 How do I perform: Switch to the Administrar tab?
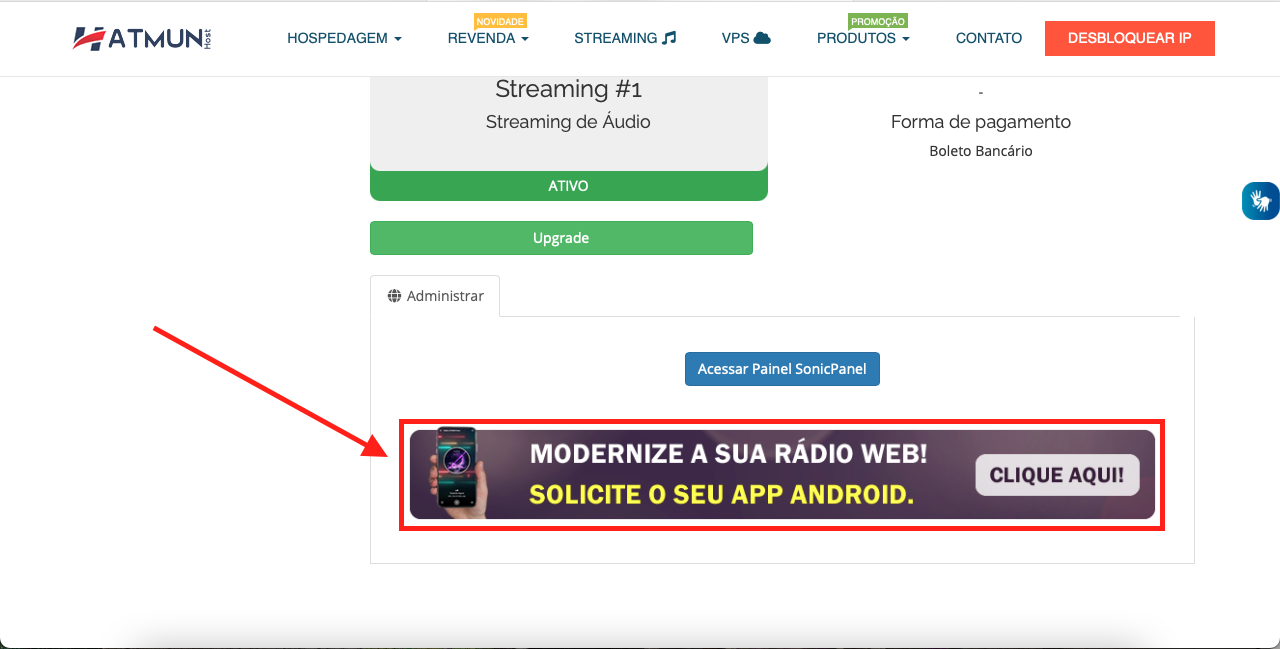(x=435, y=296)
